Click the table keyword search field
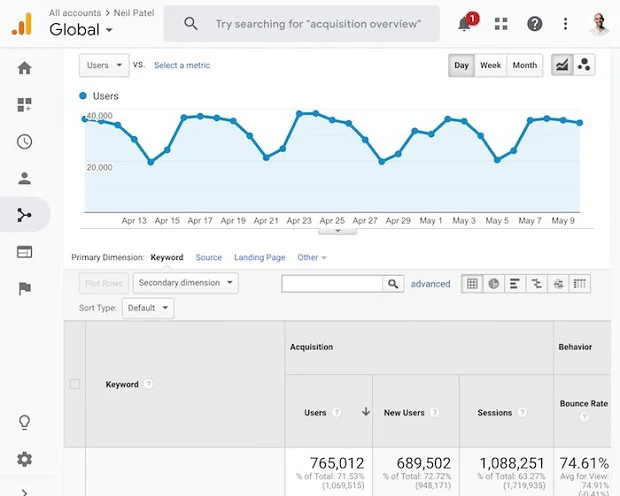The height and width of the screenshot is (496, 620). [x=333, y=284]
